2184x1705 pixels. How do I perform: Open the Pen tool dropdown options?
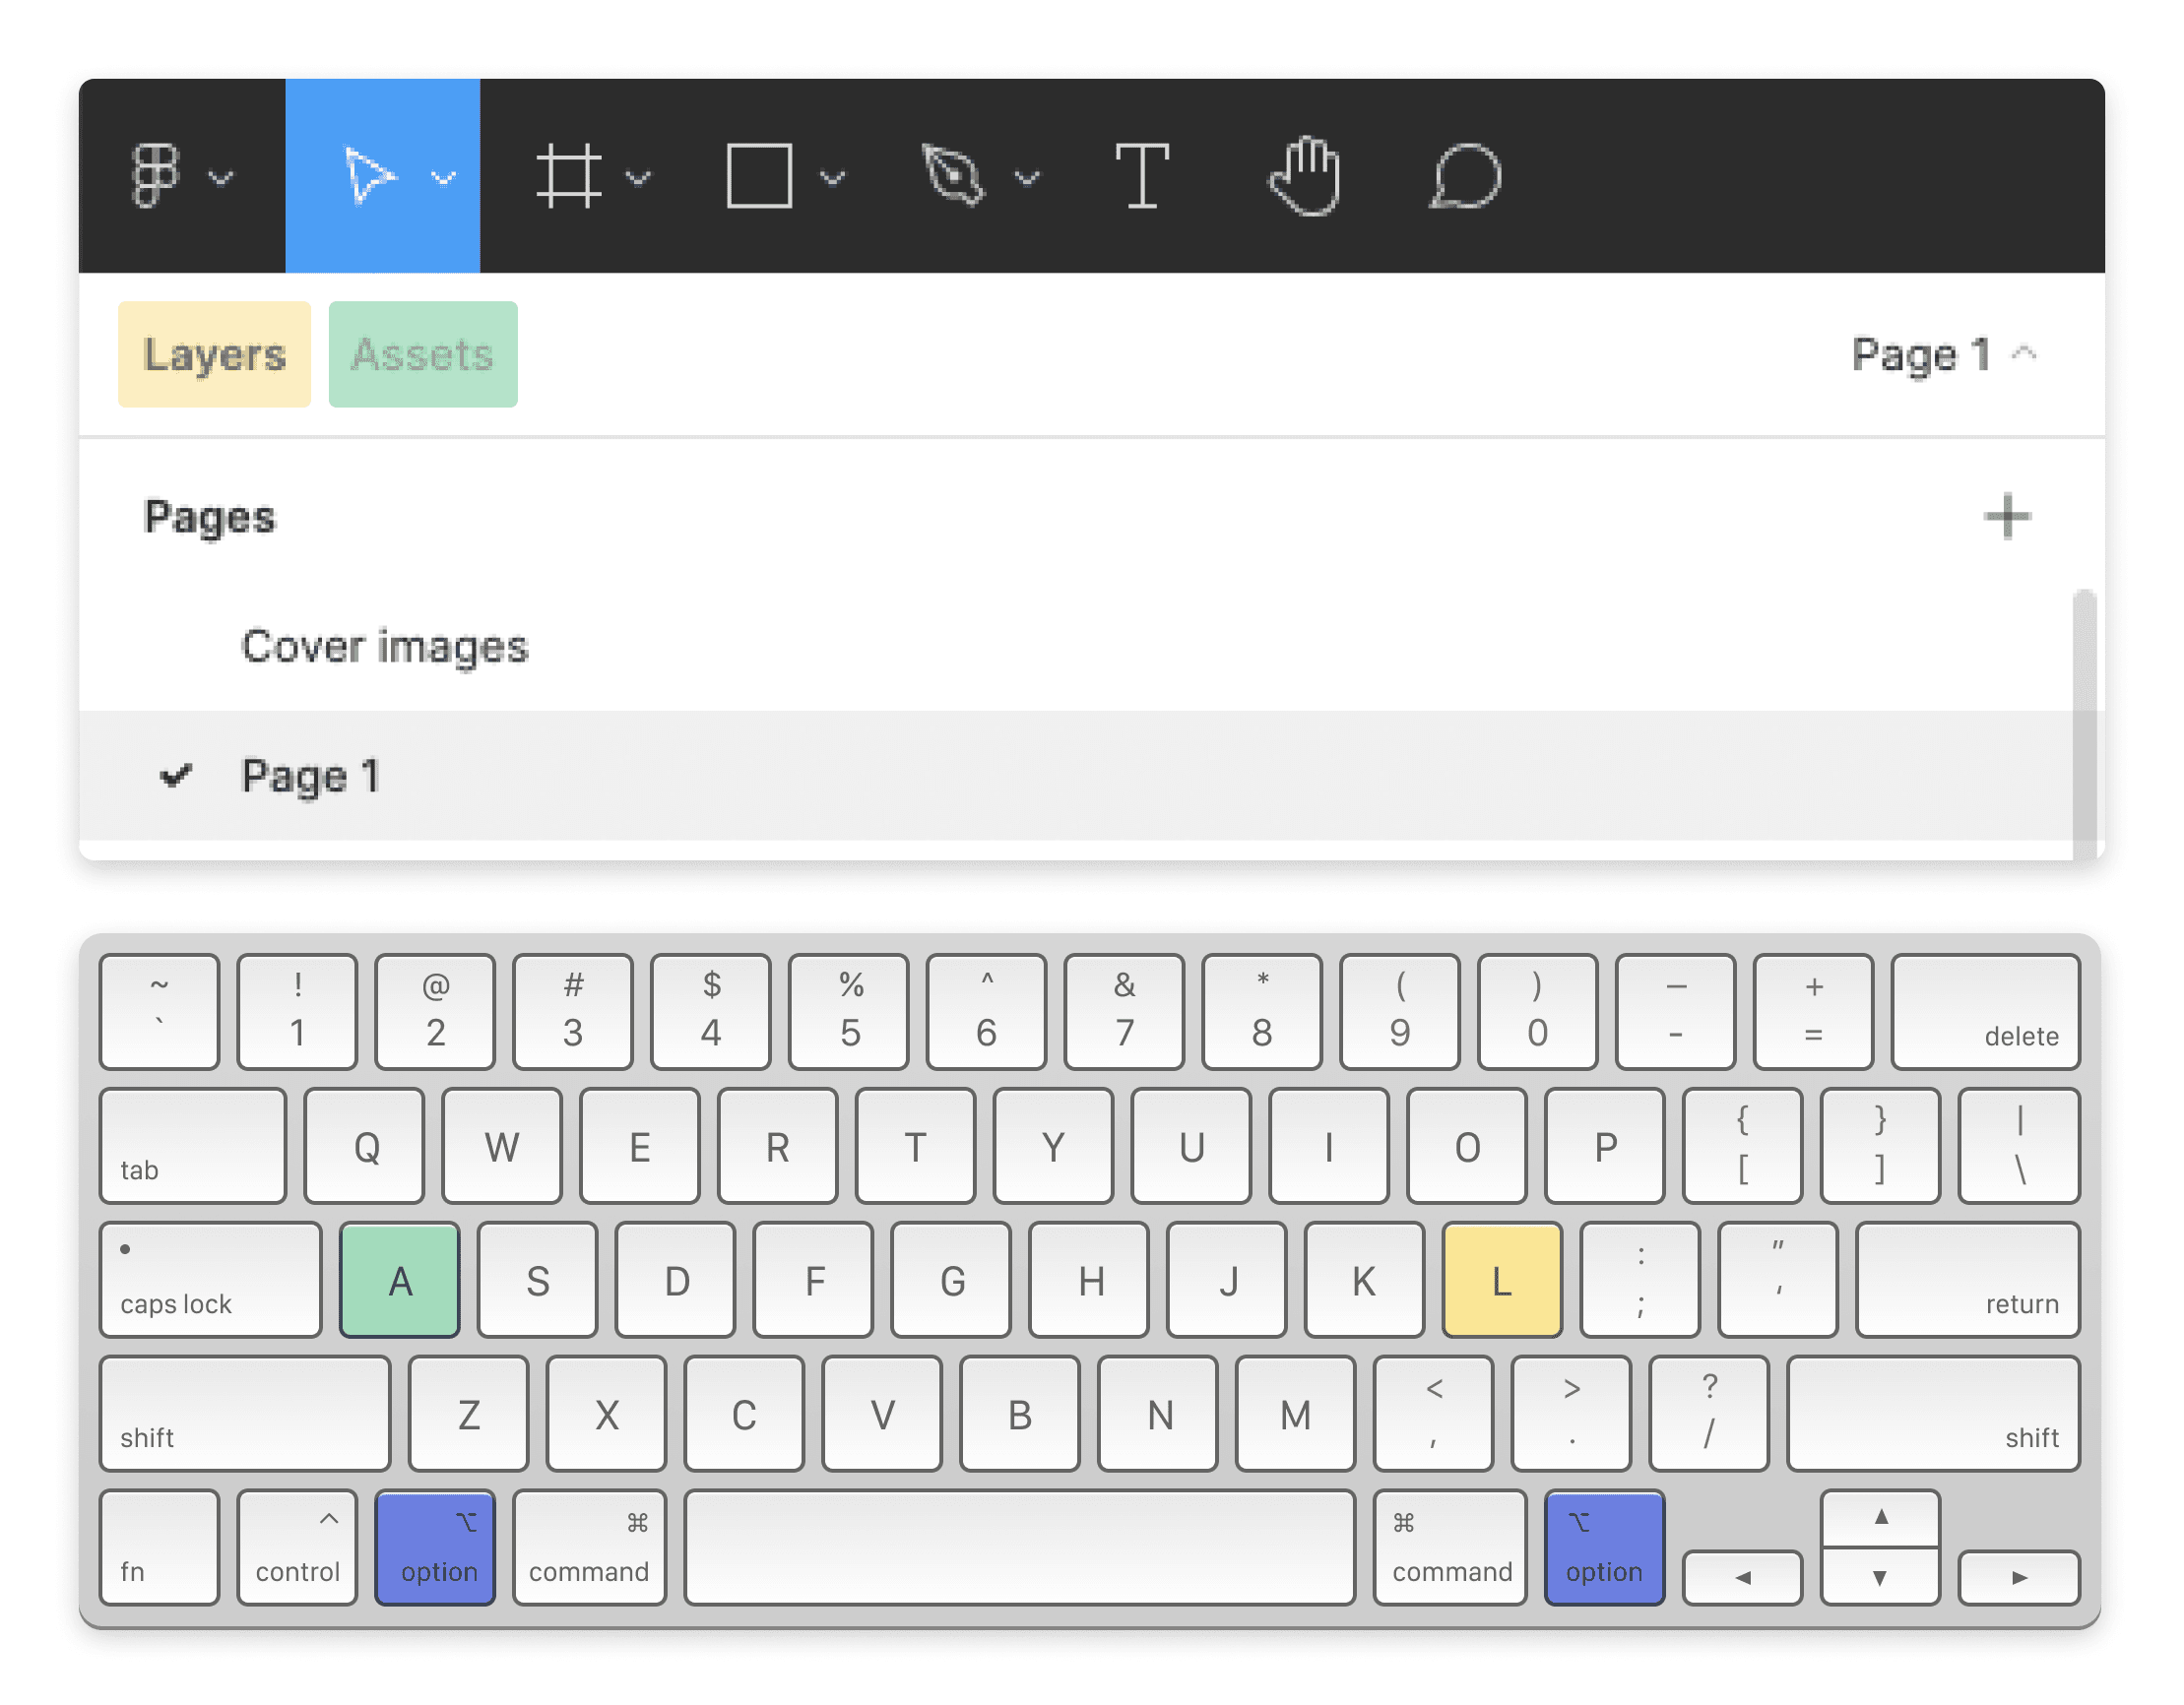point(1027,178)
